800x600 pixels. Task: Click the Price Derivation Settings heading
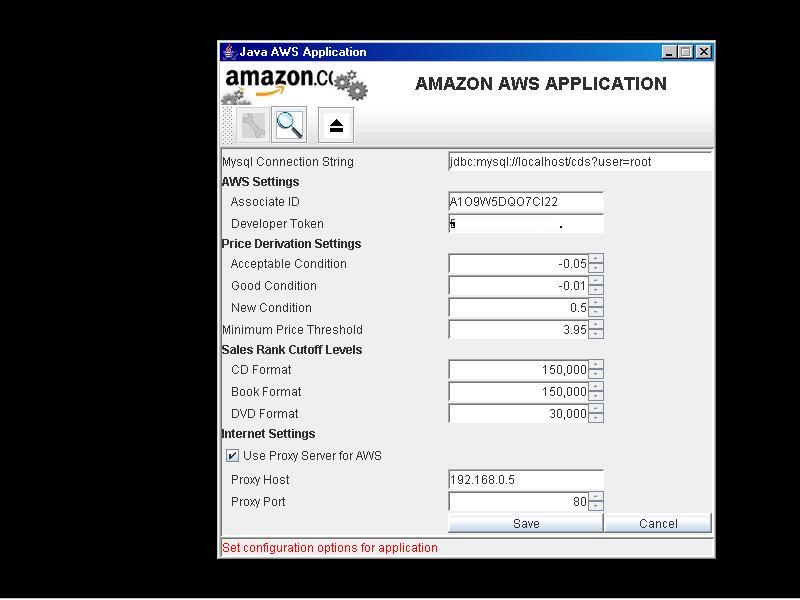(x=291, y=244)
